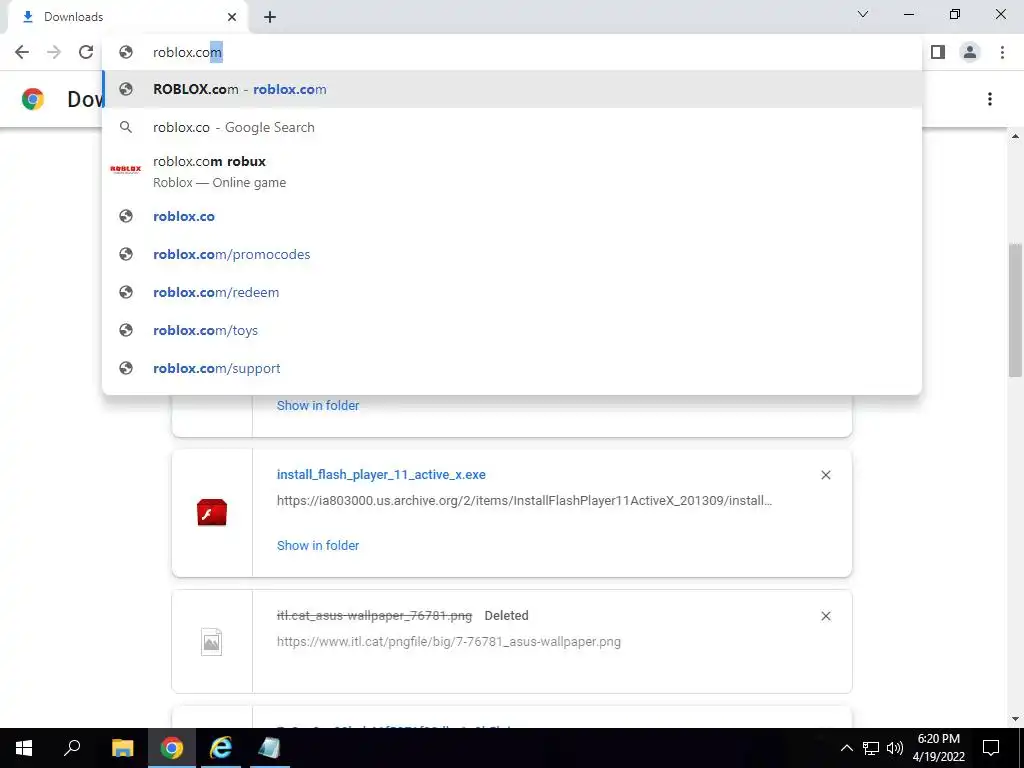Launch Internet Explorer from the taskbar
Screen dimensions: 1024x768
[x=221, y=748]
